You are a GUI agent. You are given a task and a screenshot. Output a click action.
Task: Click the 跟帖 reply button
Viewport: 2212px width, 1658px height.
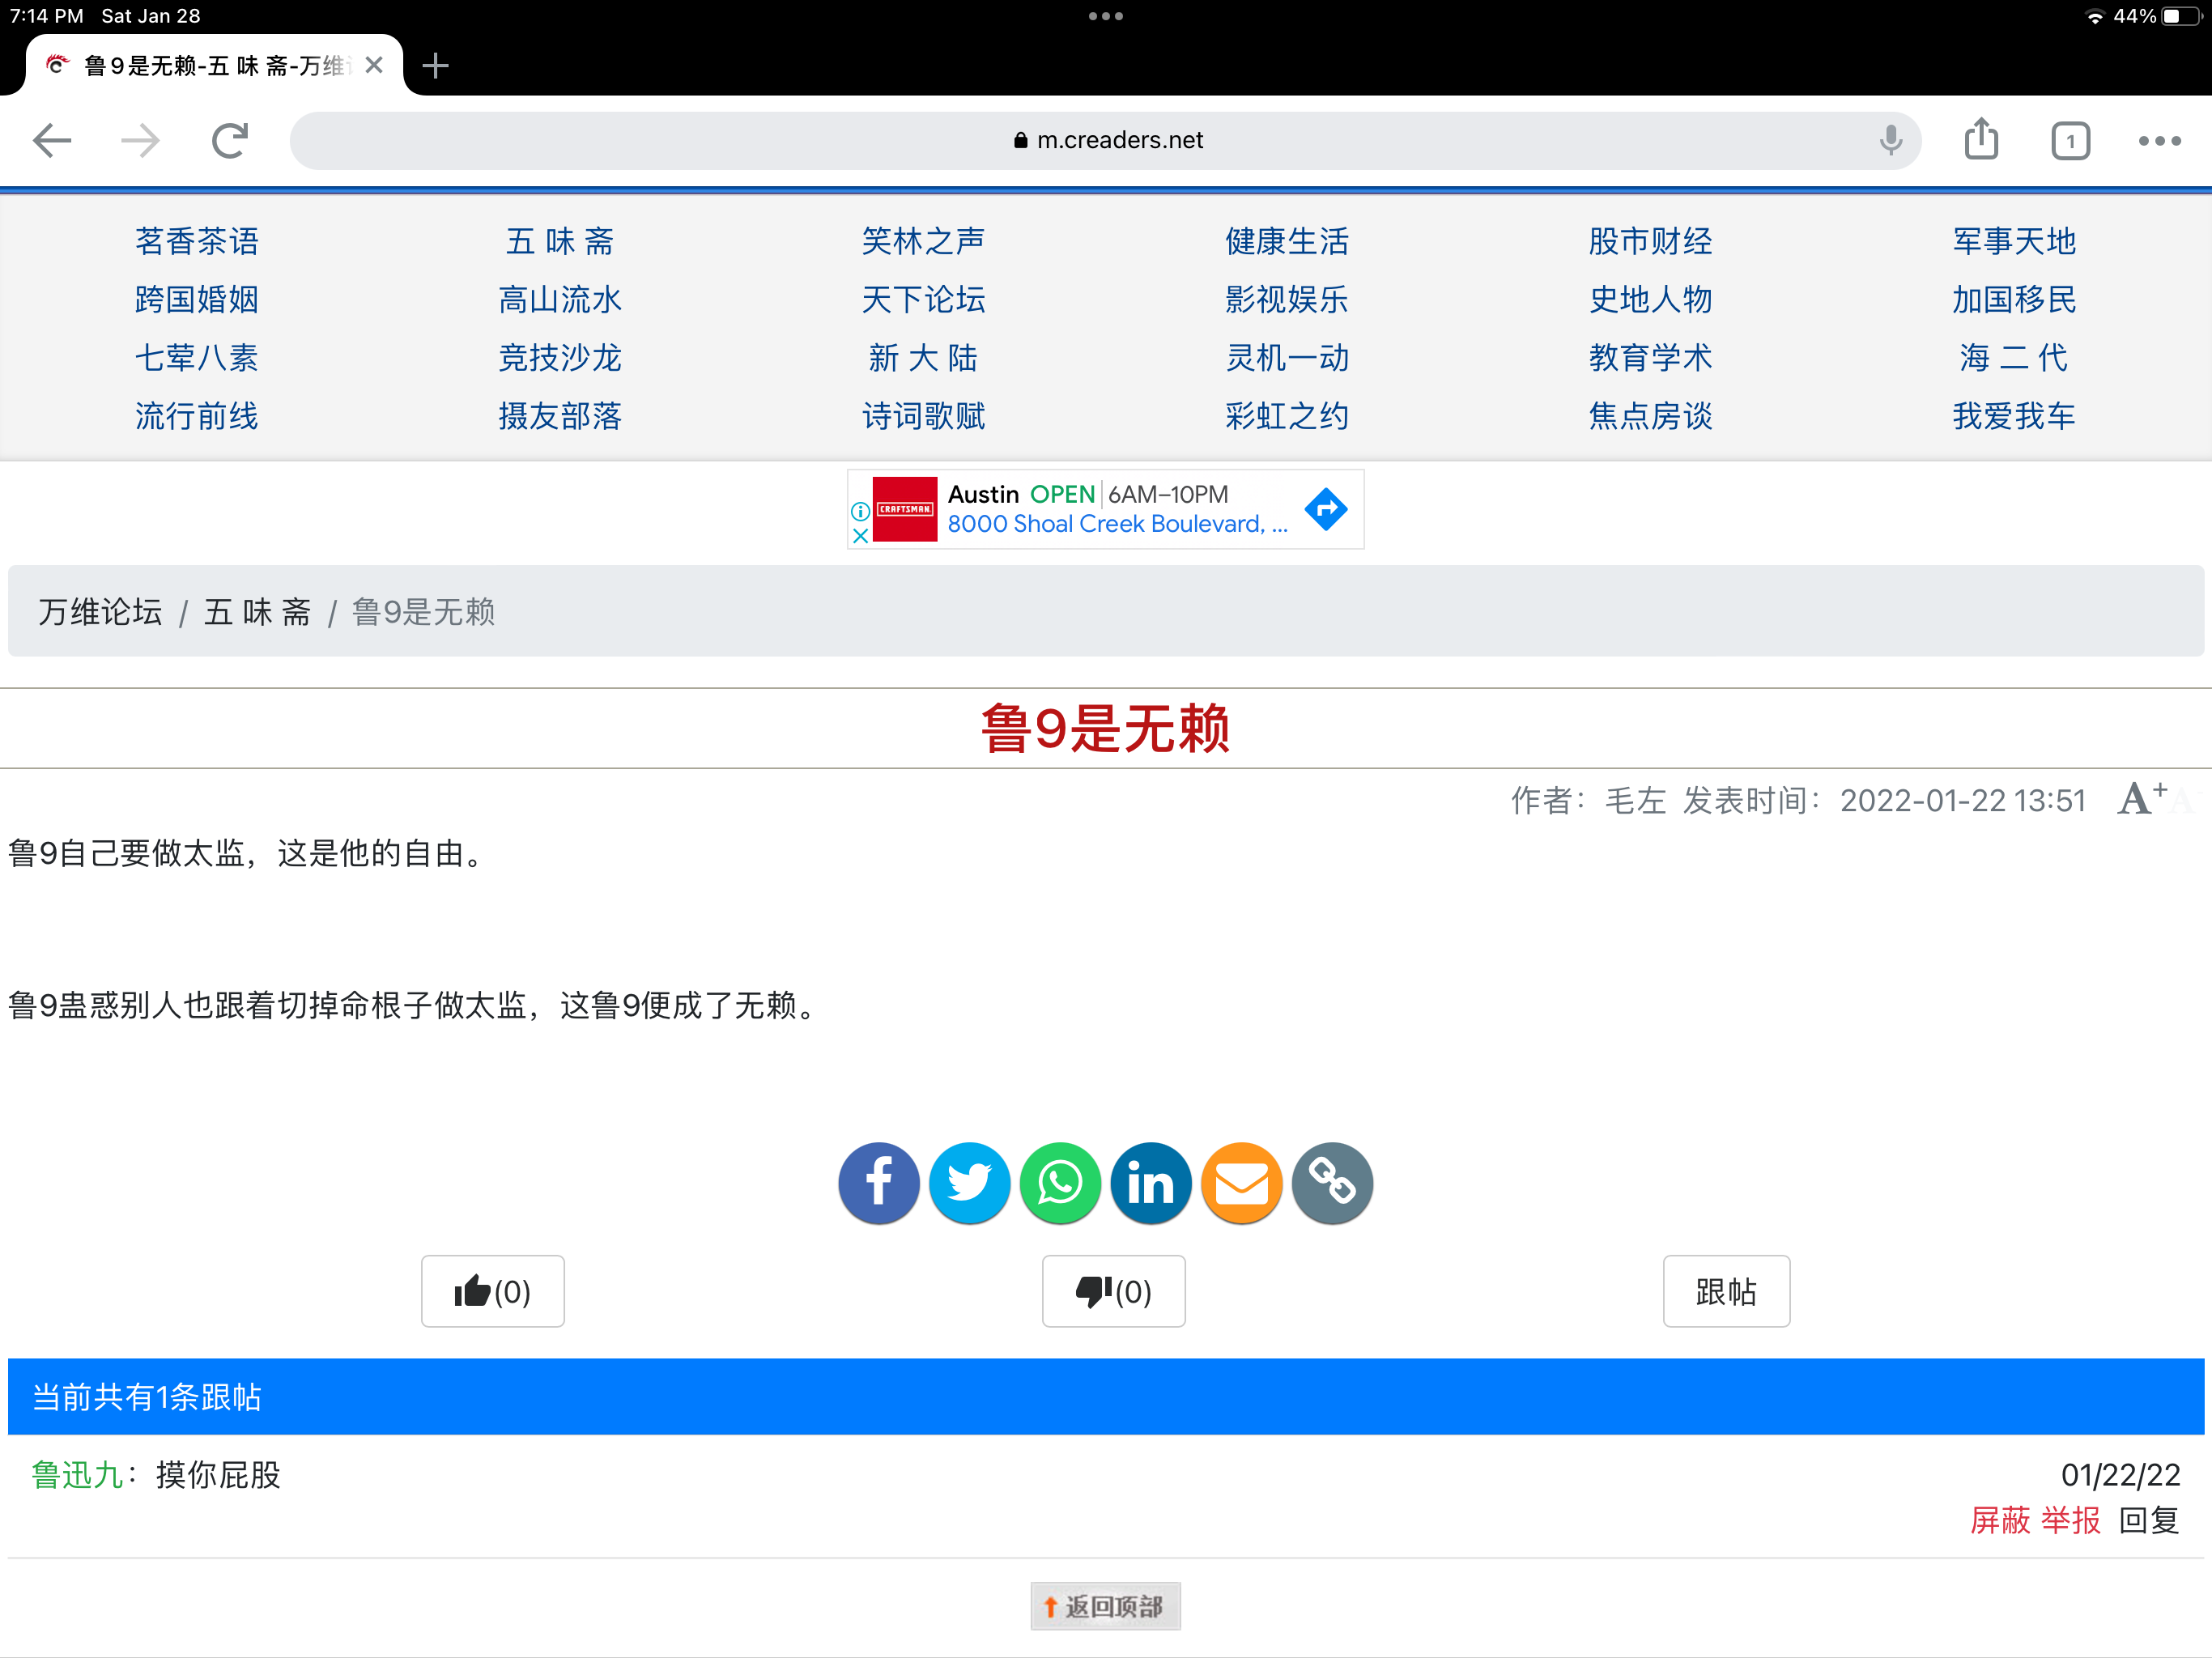[1726, 1291]
